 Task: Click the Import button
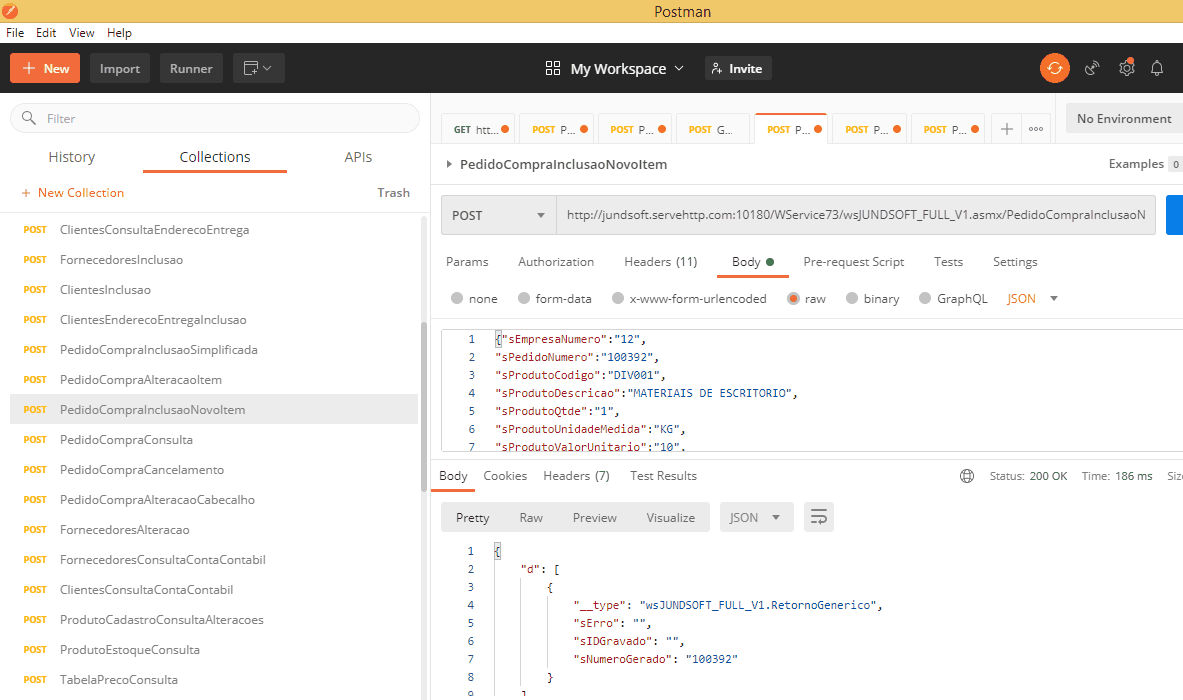[120, 68]
